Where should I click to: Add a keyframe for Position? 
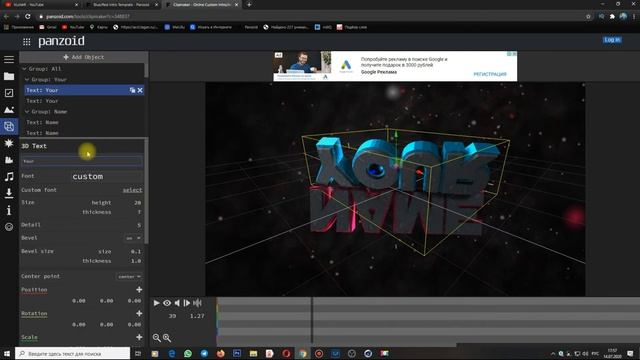point(139,289)
